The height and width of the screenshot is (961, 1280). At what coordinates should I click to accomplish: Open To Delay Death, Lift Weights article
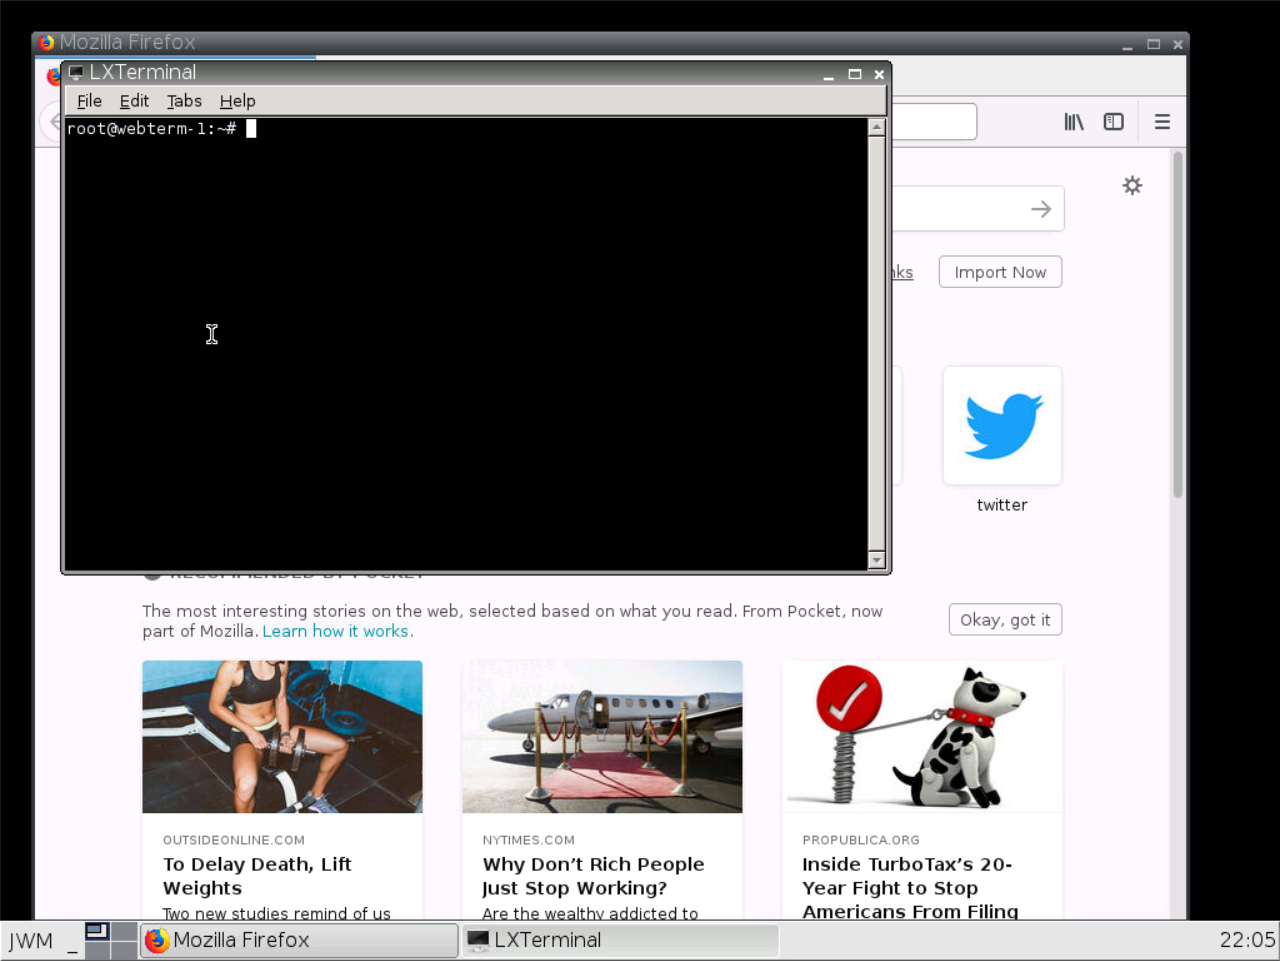click(x=257, y=876)
